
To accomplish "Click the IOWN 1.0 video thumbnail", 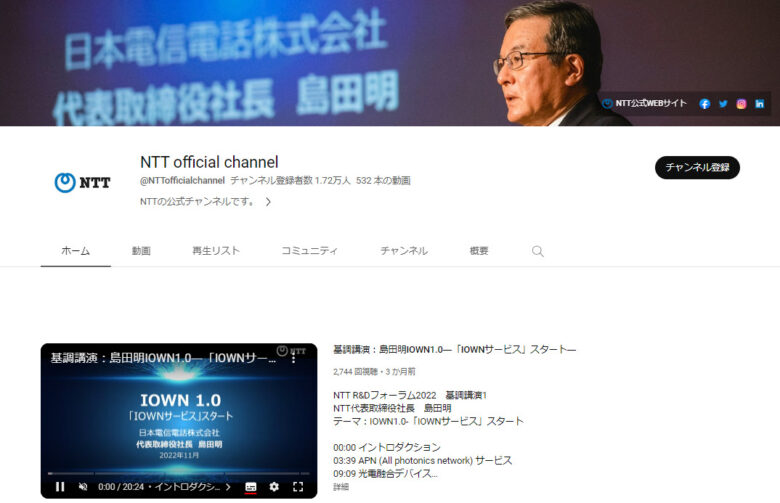I will tap(179, 420).
